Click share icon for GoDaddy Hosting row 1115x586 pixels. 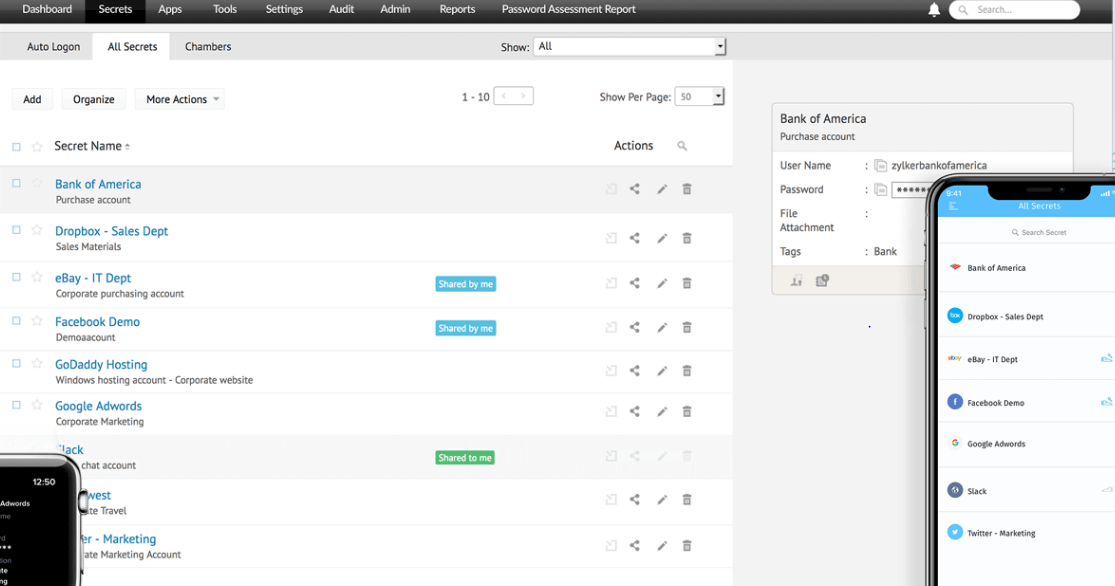635,371
